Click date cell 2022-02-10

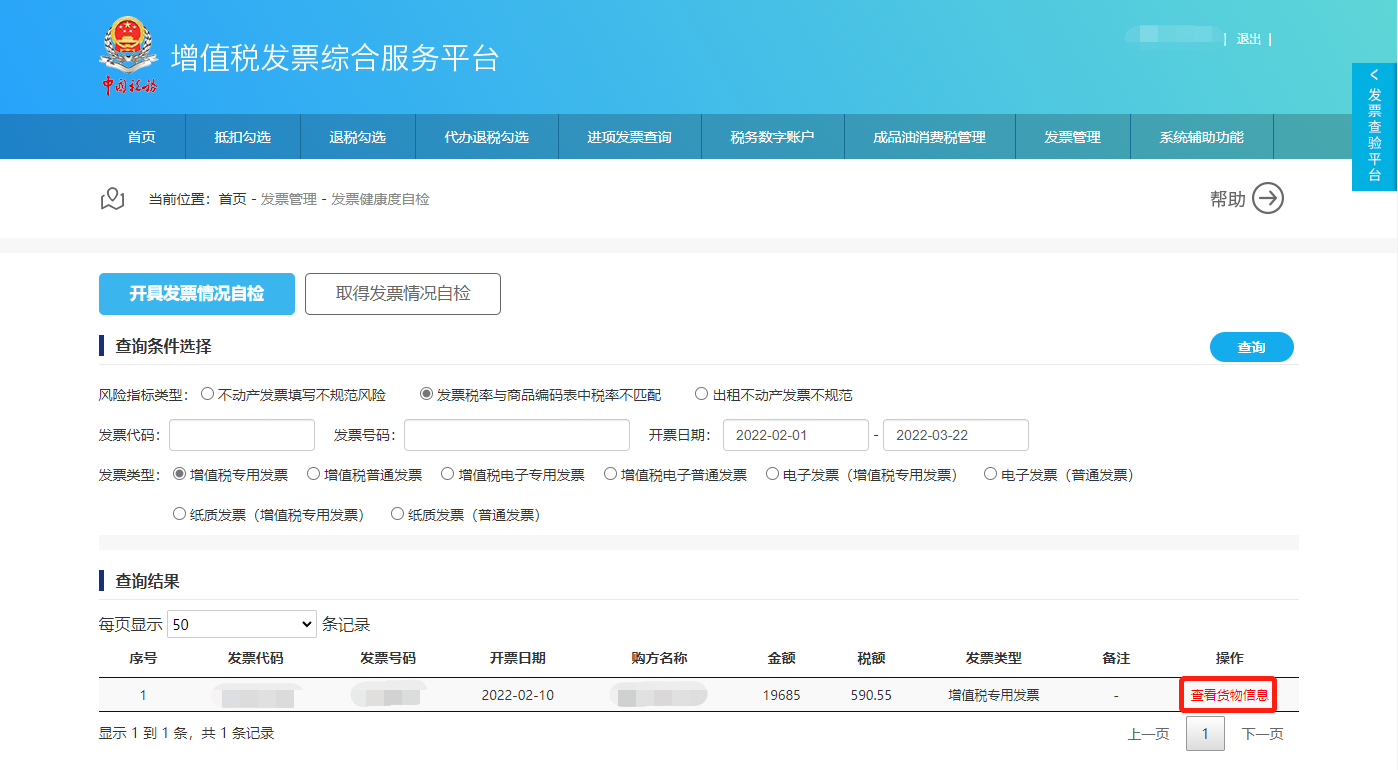click(x=518, y=695)
